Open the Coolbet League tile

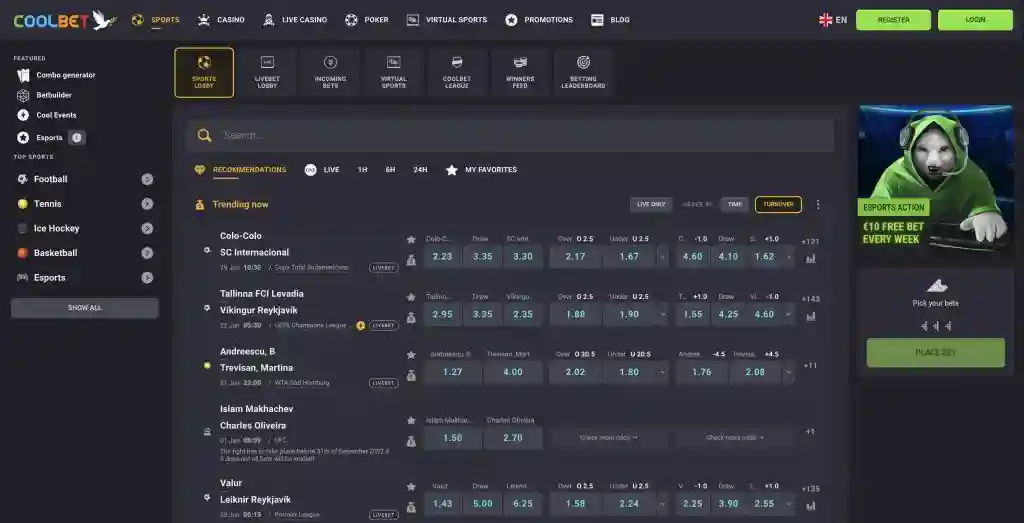pyautogui.click(x=456, y=72)
